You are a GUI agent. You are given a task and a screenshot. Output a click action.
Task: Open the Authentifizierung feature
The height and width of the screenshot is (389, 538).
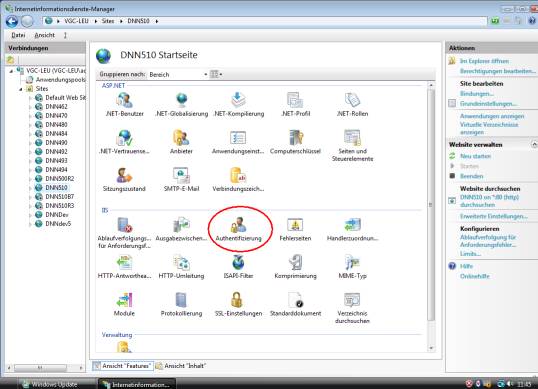[238, 229]
